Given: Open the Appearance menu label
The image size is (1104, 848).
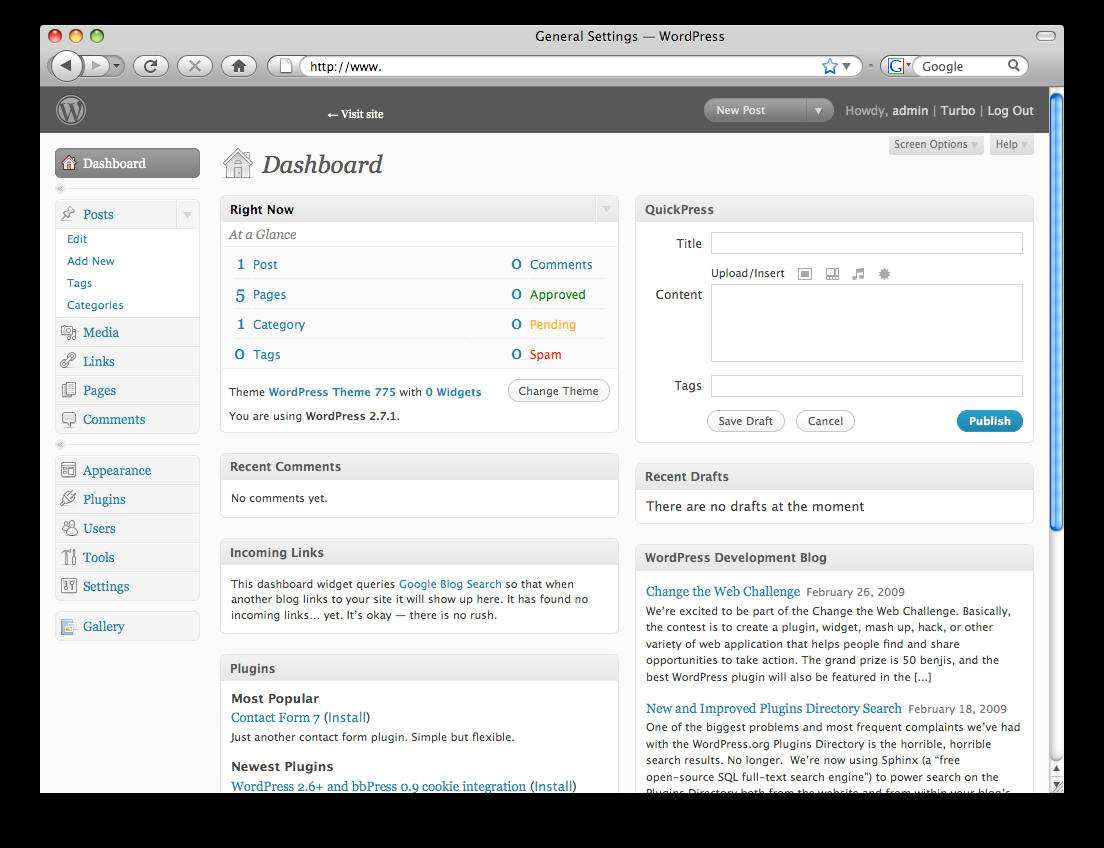Looking at the screenshot, I should pyautogui.click(x=117, y=470).
